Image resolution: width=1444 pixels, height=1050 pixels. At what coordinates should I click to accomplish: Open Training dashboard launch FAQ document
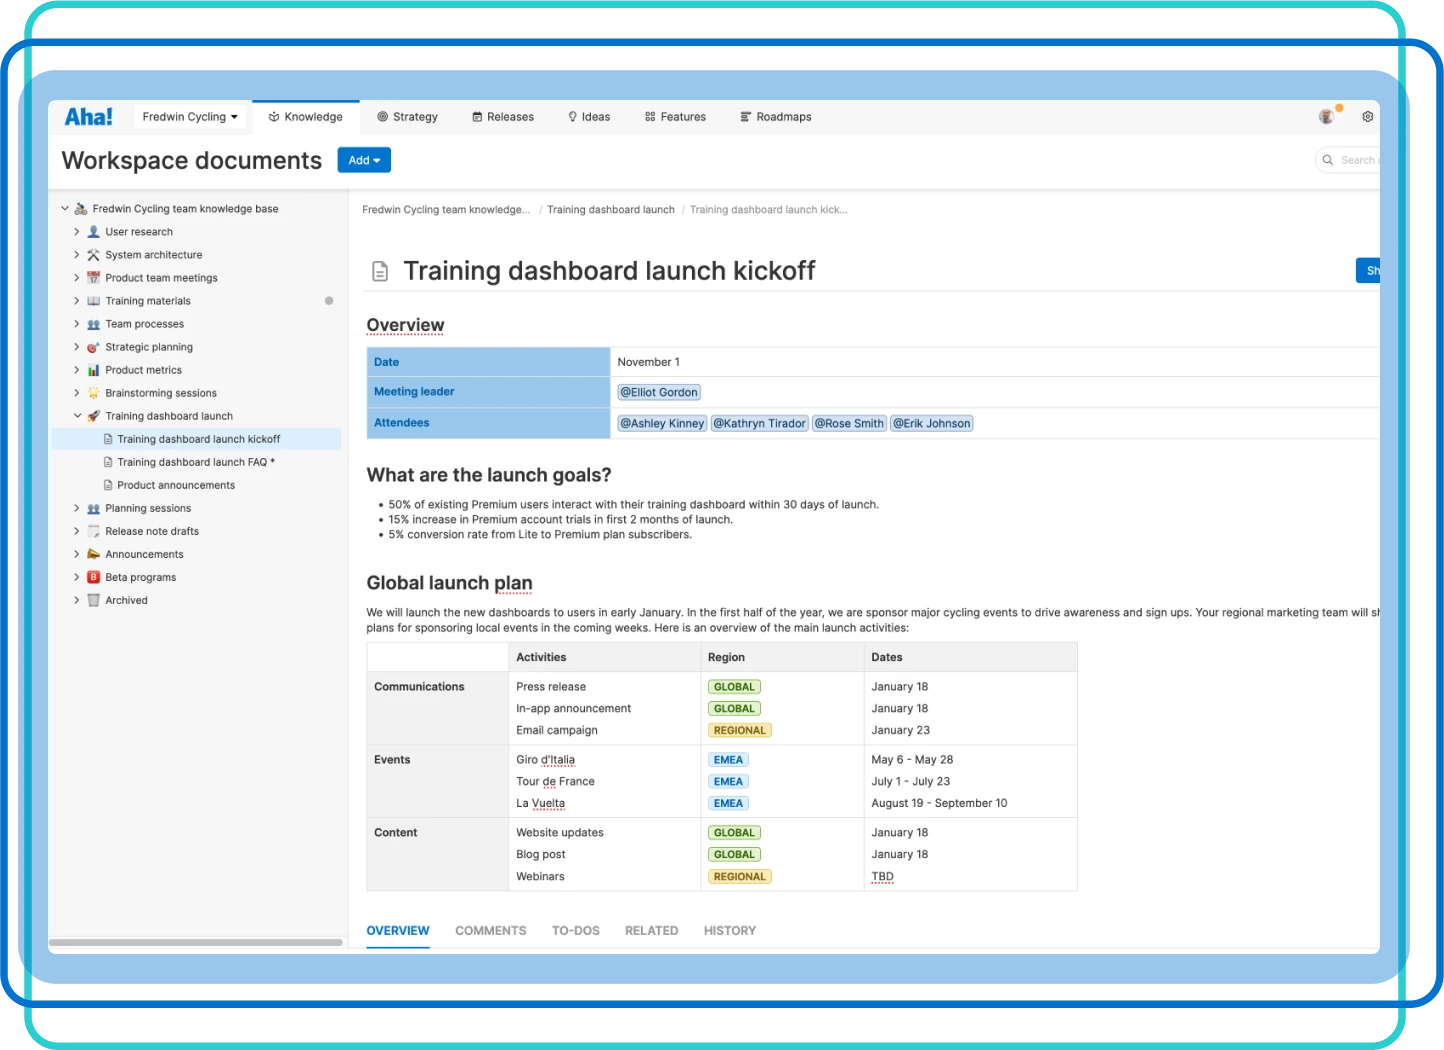pyautogui.click(x=192, y=462)
